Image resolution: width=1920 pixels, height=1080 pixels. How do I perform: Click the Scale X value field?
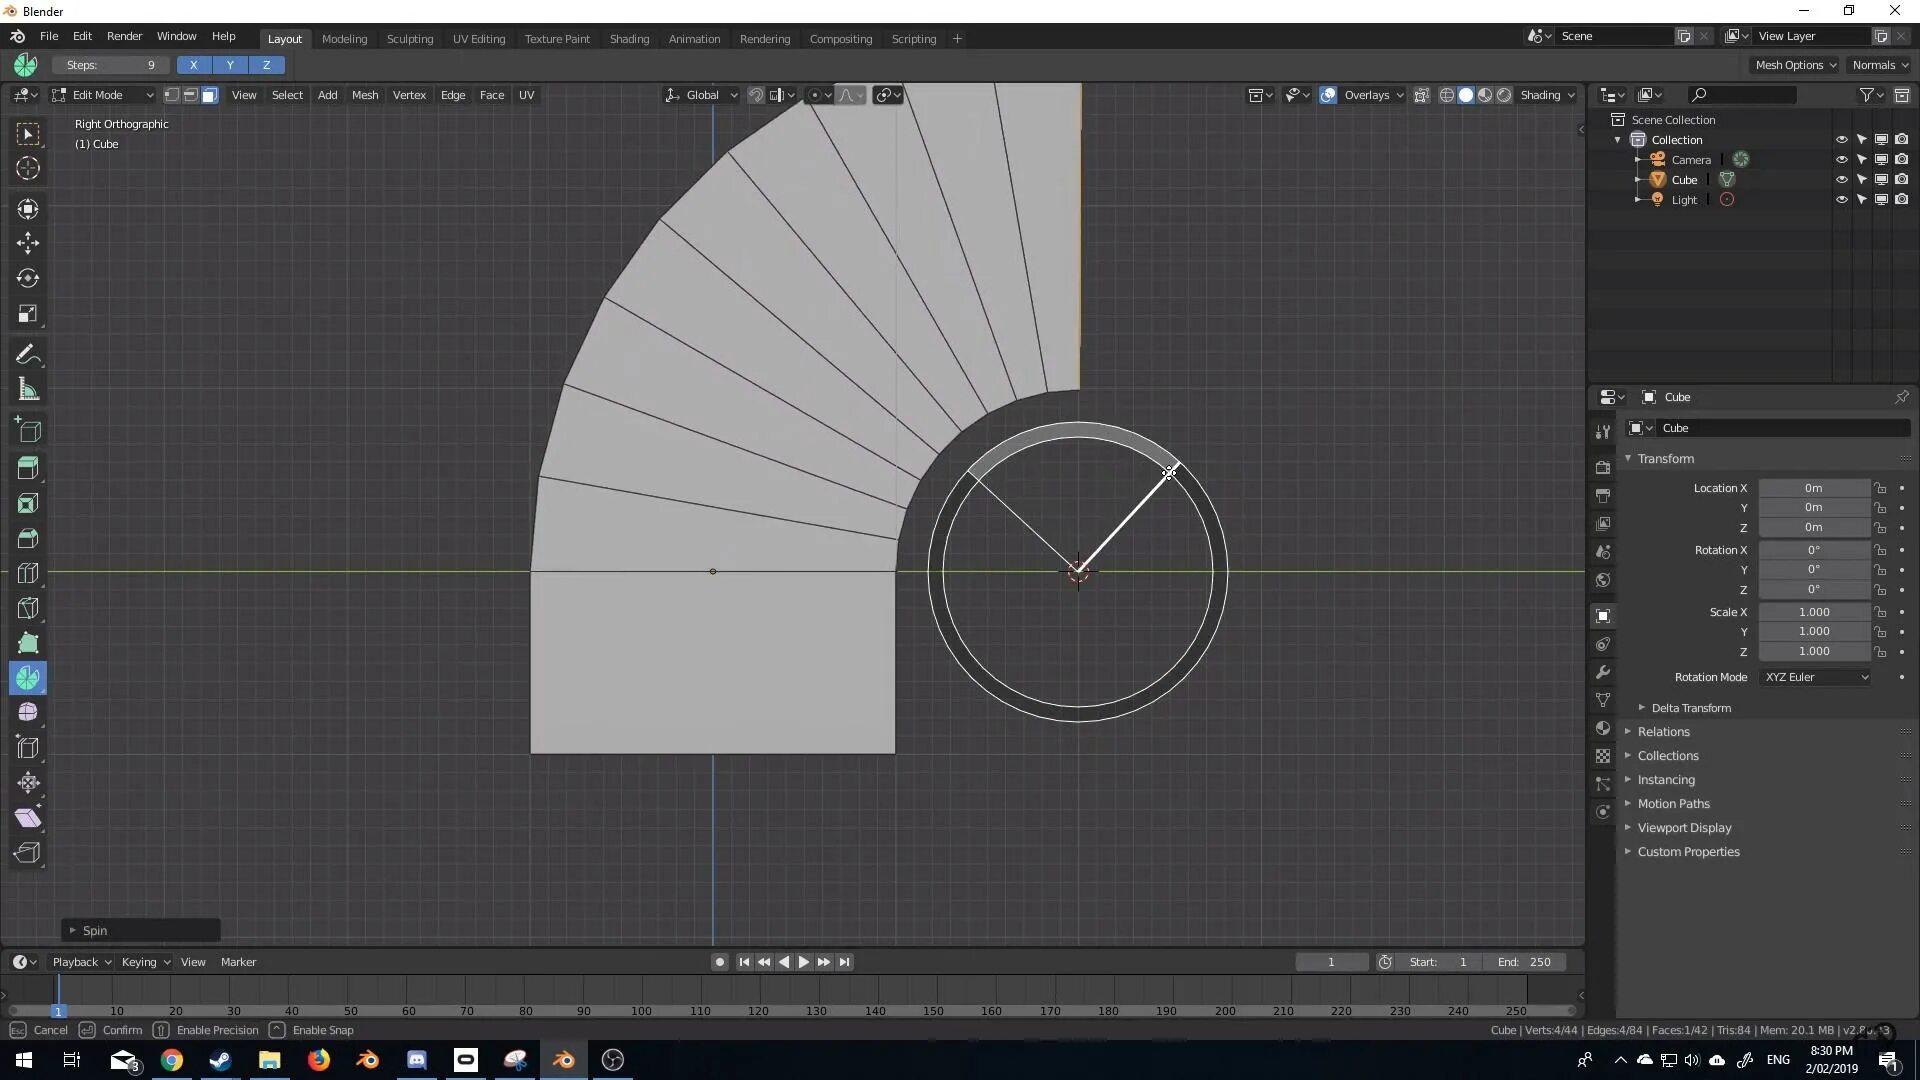point(1814,612)
